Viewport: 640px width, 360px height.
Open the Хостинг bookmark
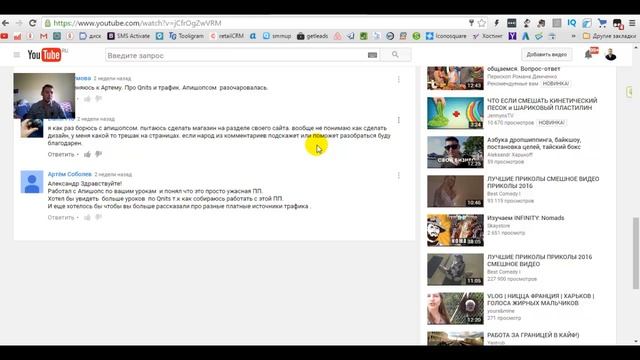click(x=488, y=36)
